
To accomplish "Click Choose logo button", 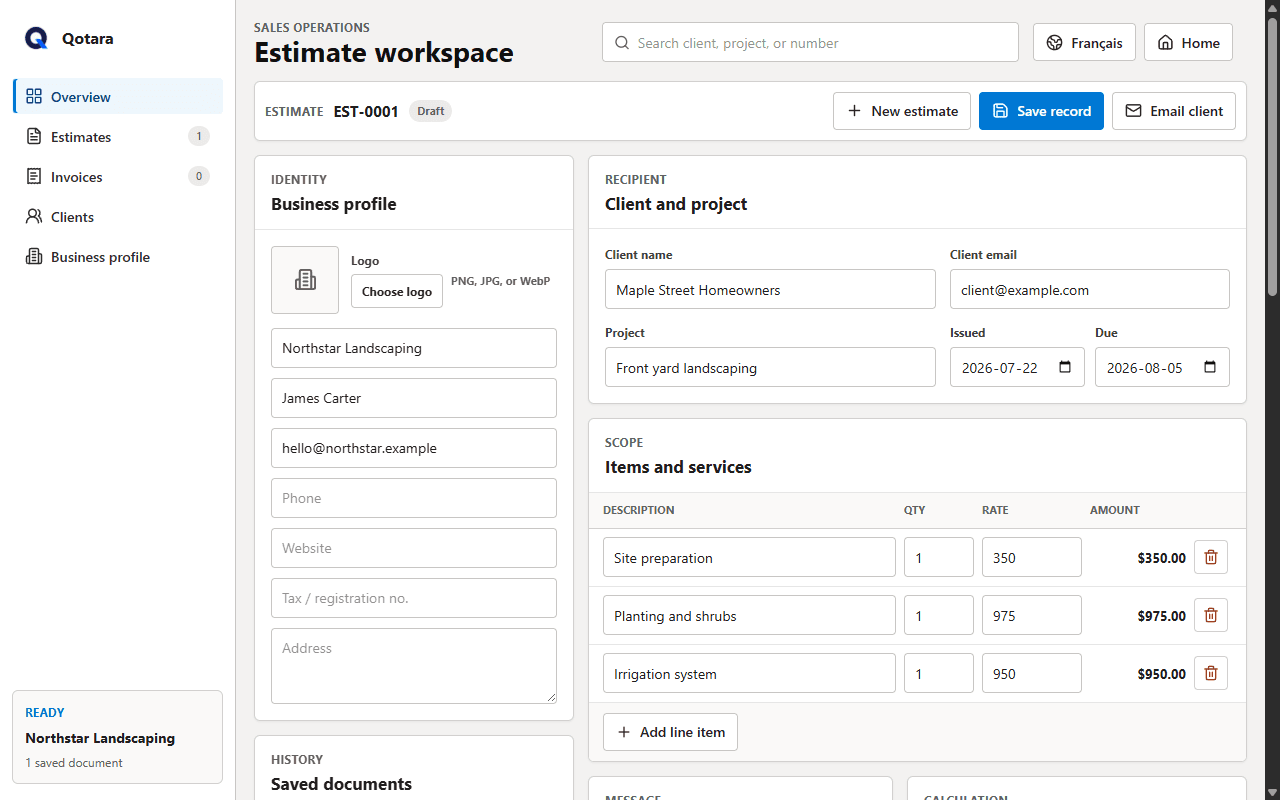I will point(397,291).
